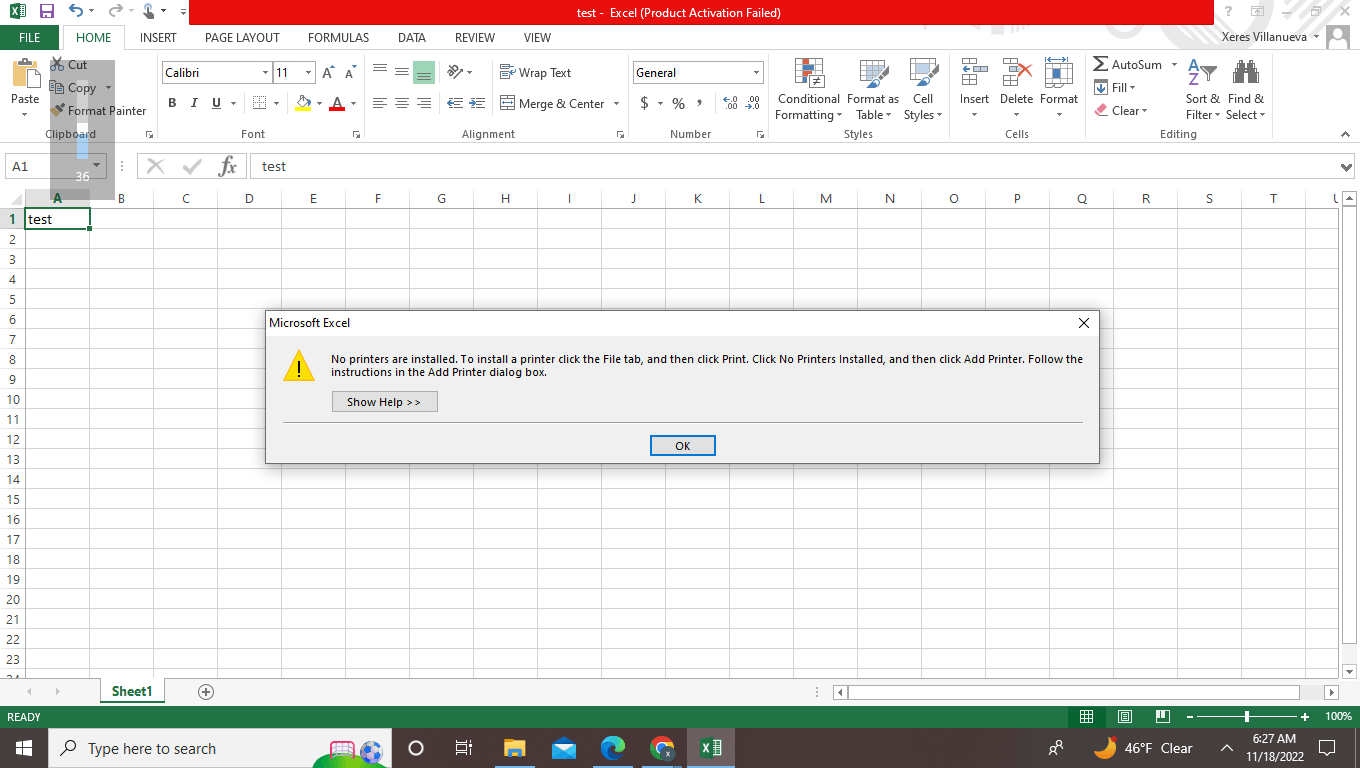The height and width of the screenshot is (768, 1360).
Task: Click Center alignment icon
Action: (x=402, y=103)
